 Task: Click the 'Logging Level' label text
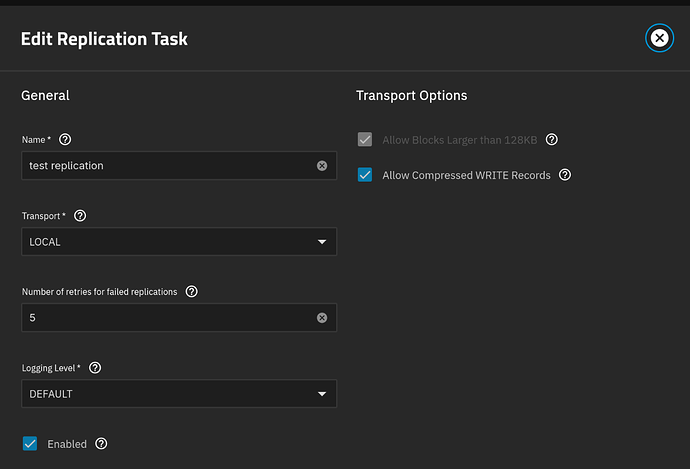click(x=48, y=368)
